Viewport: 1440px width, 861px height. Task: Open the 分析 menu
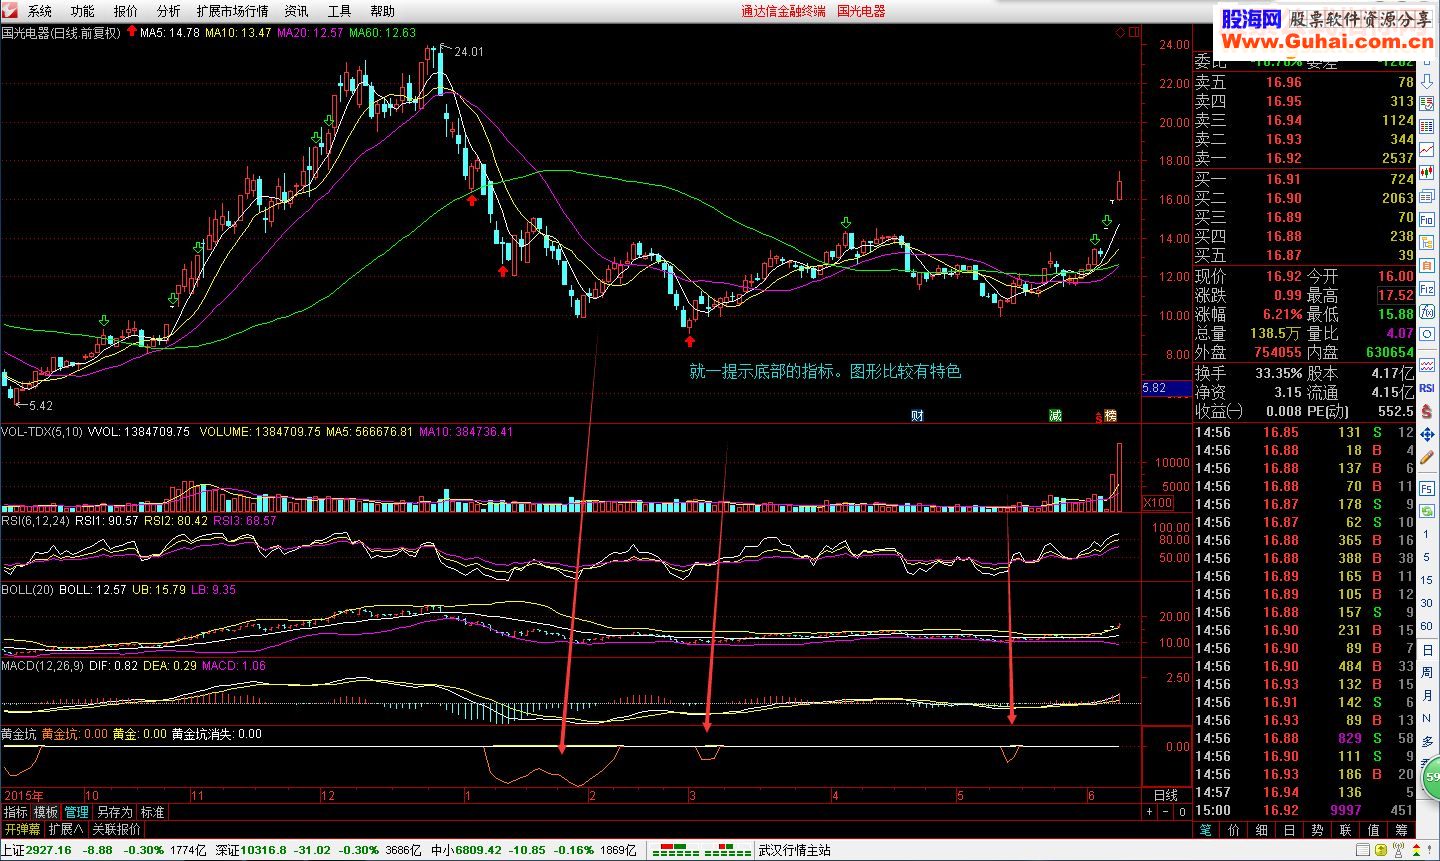[x=169, y=11]
